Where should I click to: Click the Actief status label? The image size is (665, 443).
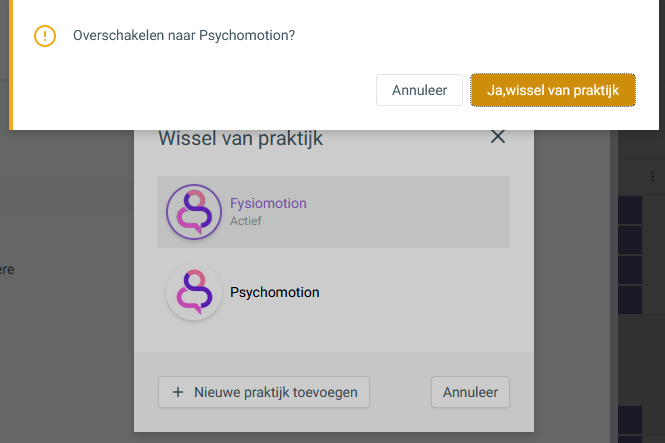coord(246,221)
